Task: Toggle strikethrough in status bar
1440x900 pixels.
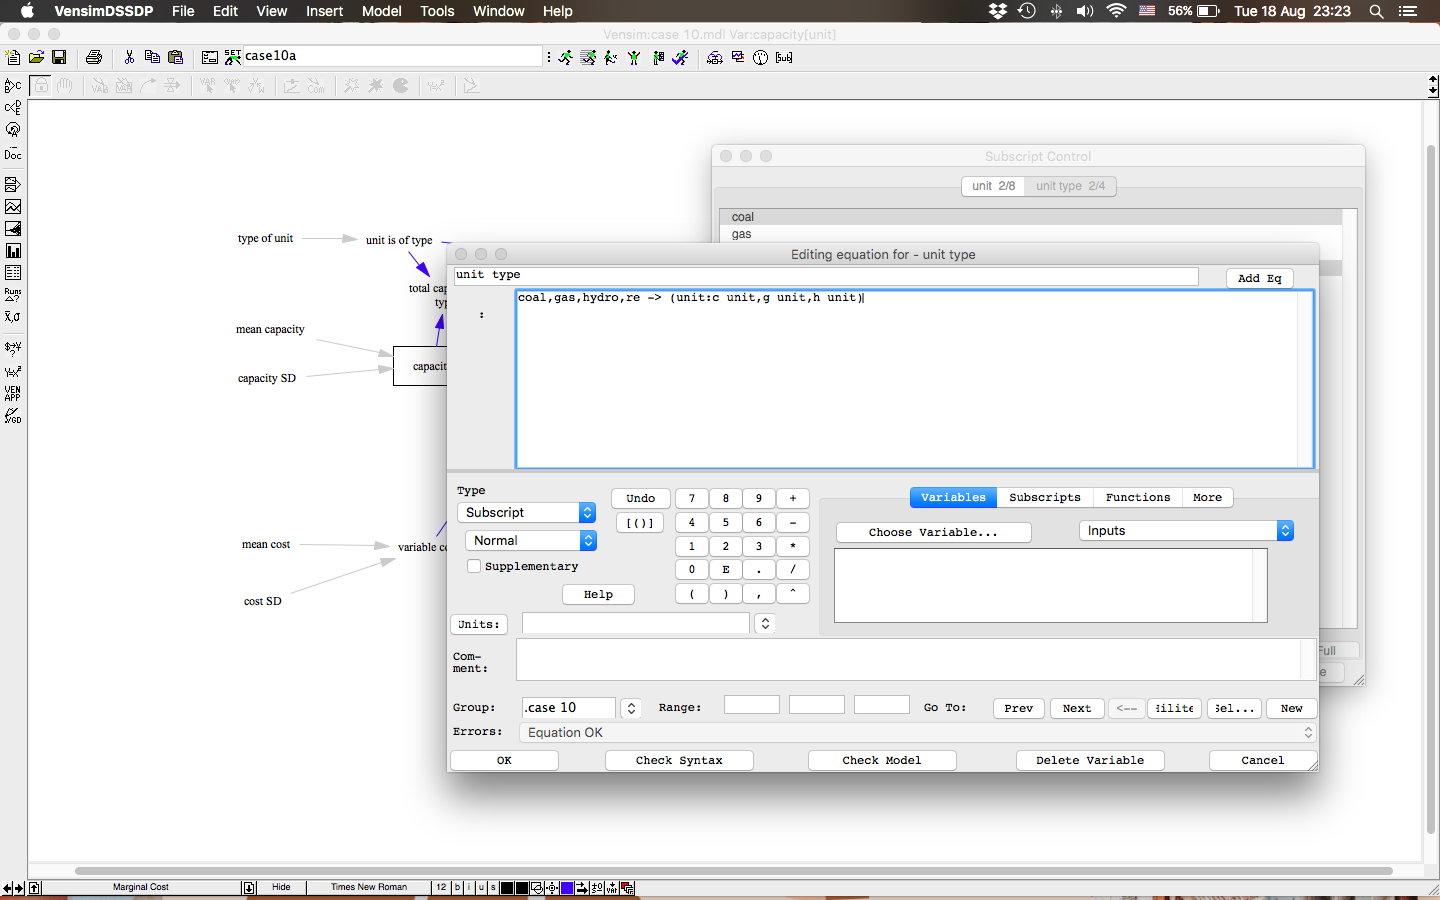Action: click(493, 887)
